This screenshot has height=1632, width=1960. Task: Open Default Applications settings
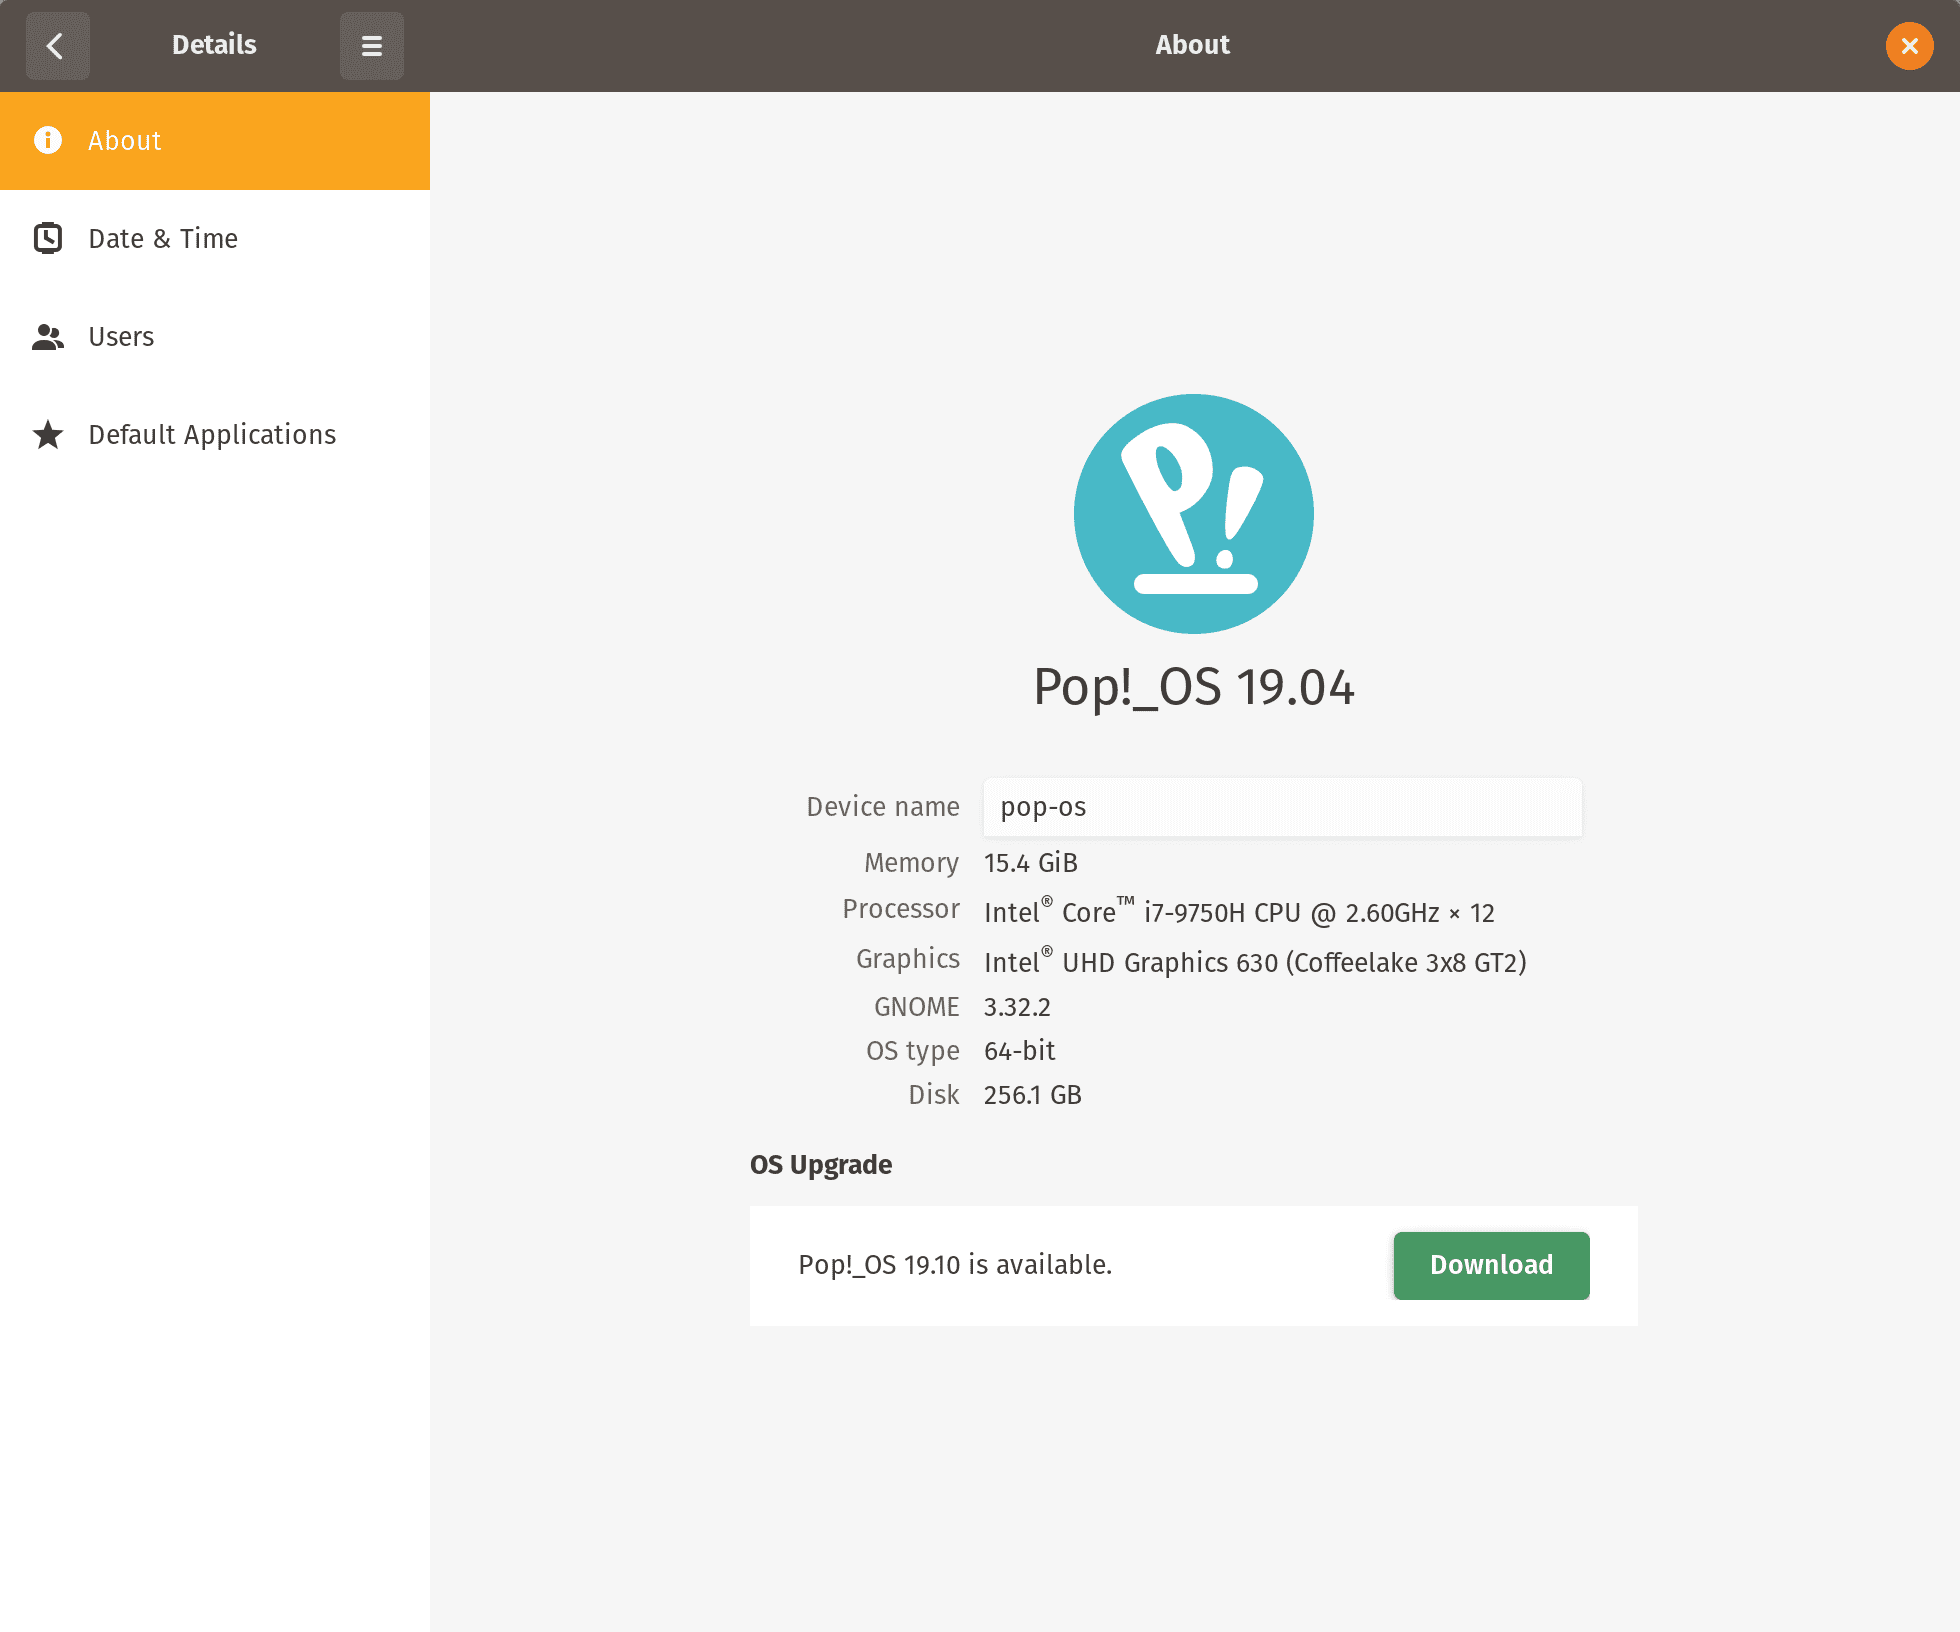click(x=211, y=434)
